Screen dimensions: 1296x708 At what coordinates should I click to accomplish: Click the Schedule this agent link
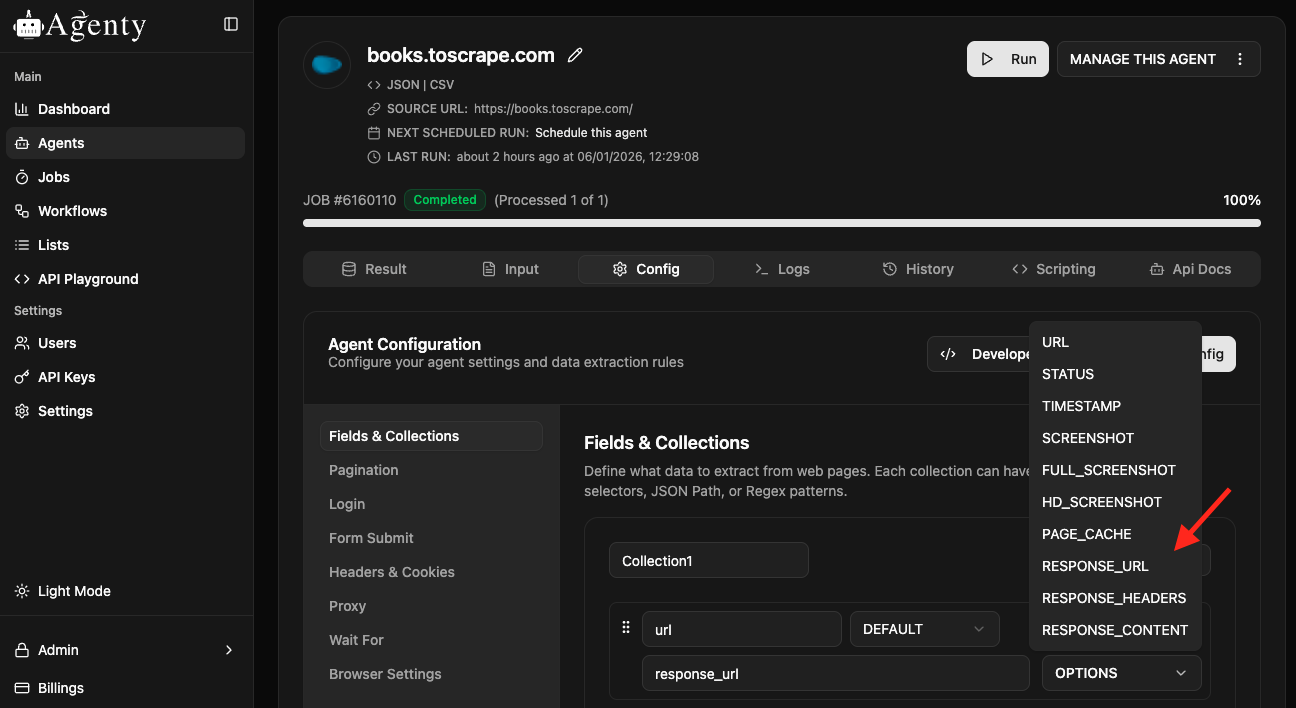591,133
